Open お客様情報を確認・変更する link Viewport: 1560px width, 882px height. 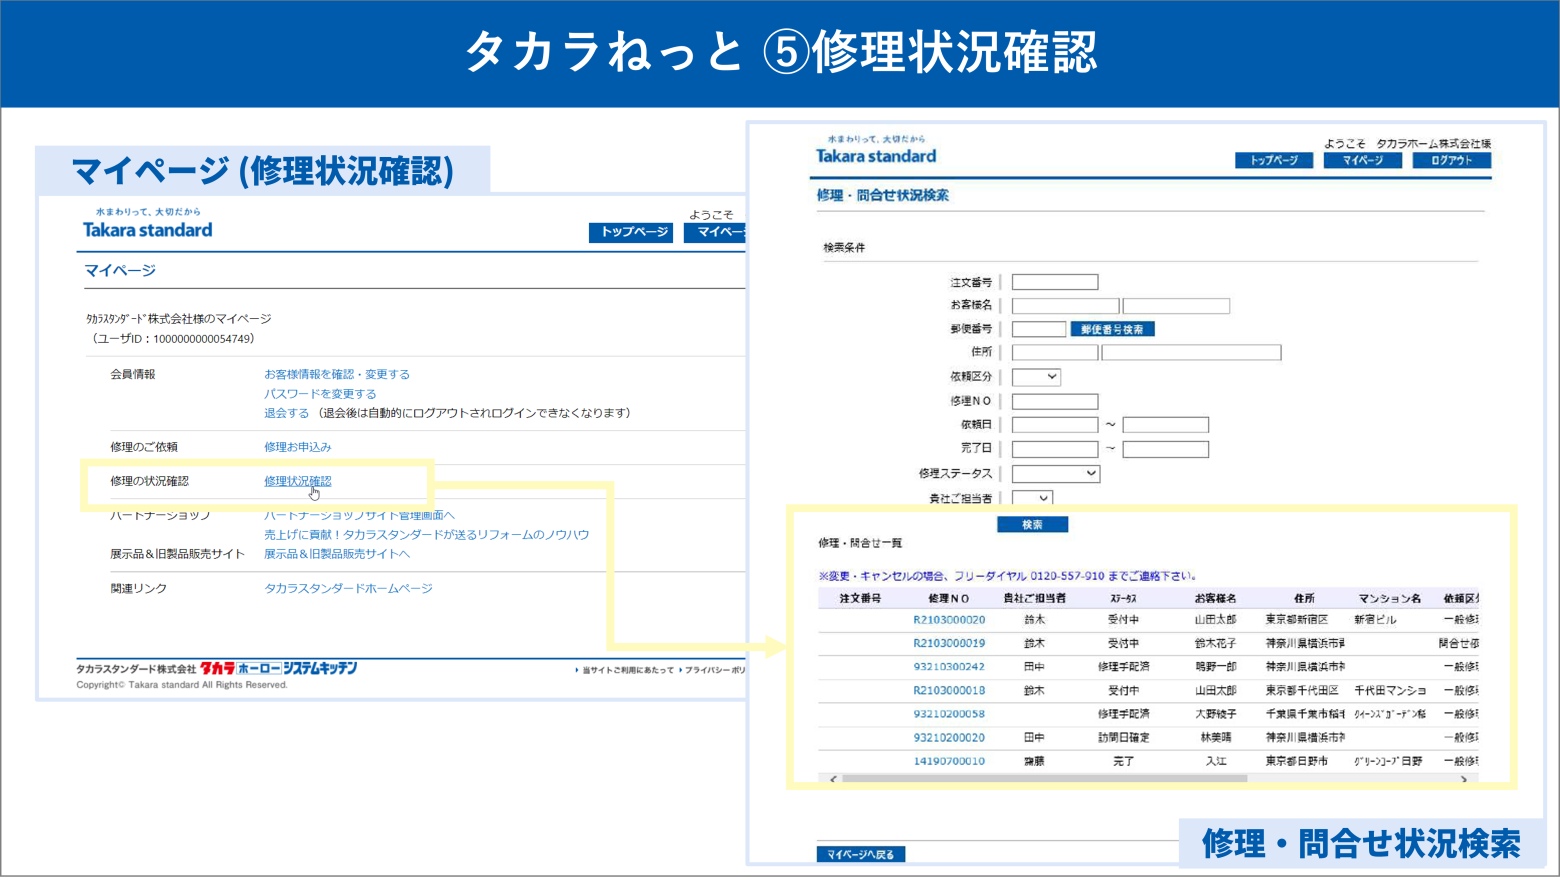tap(337, 374)
